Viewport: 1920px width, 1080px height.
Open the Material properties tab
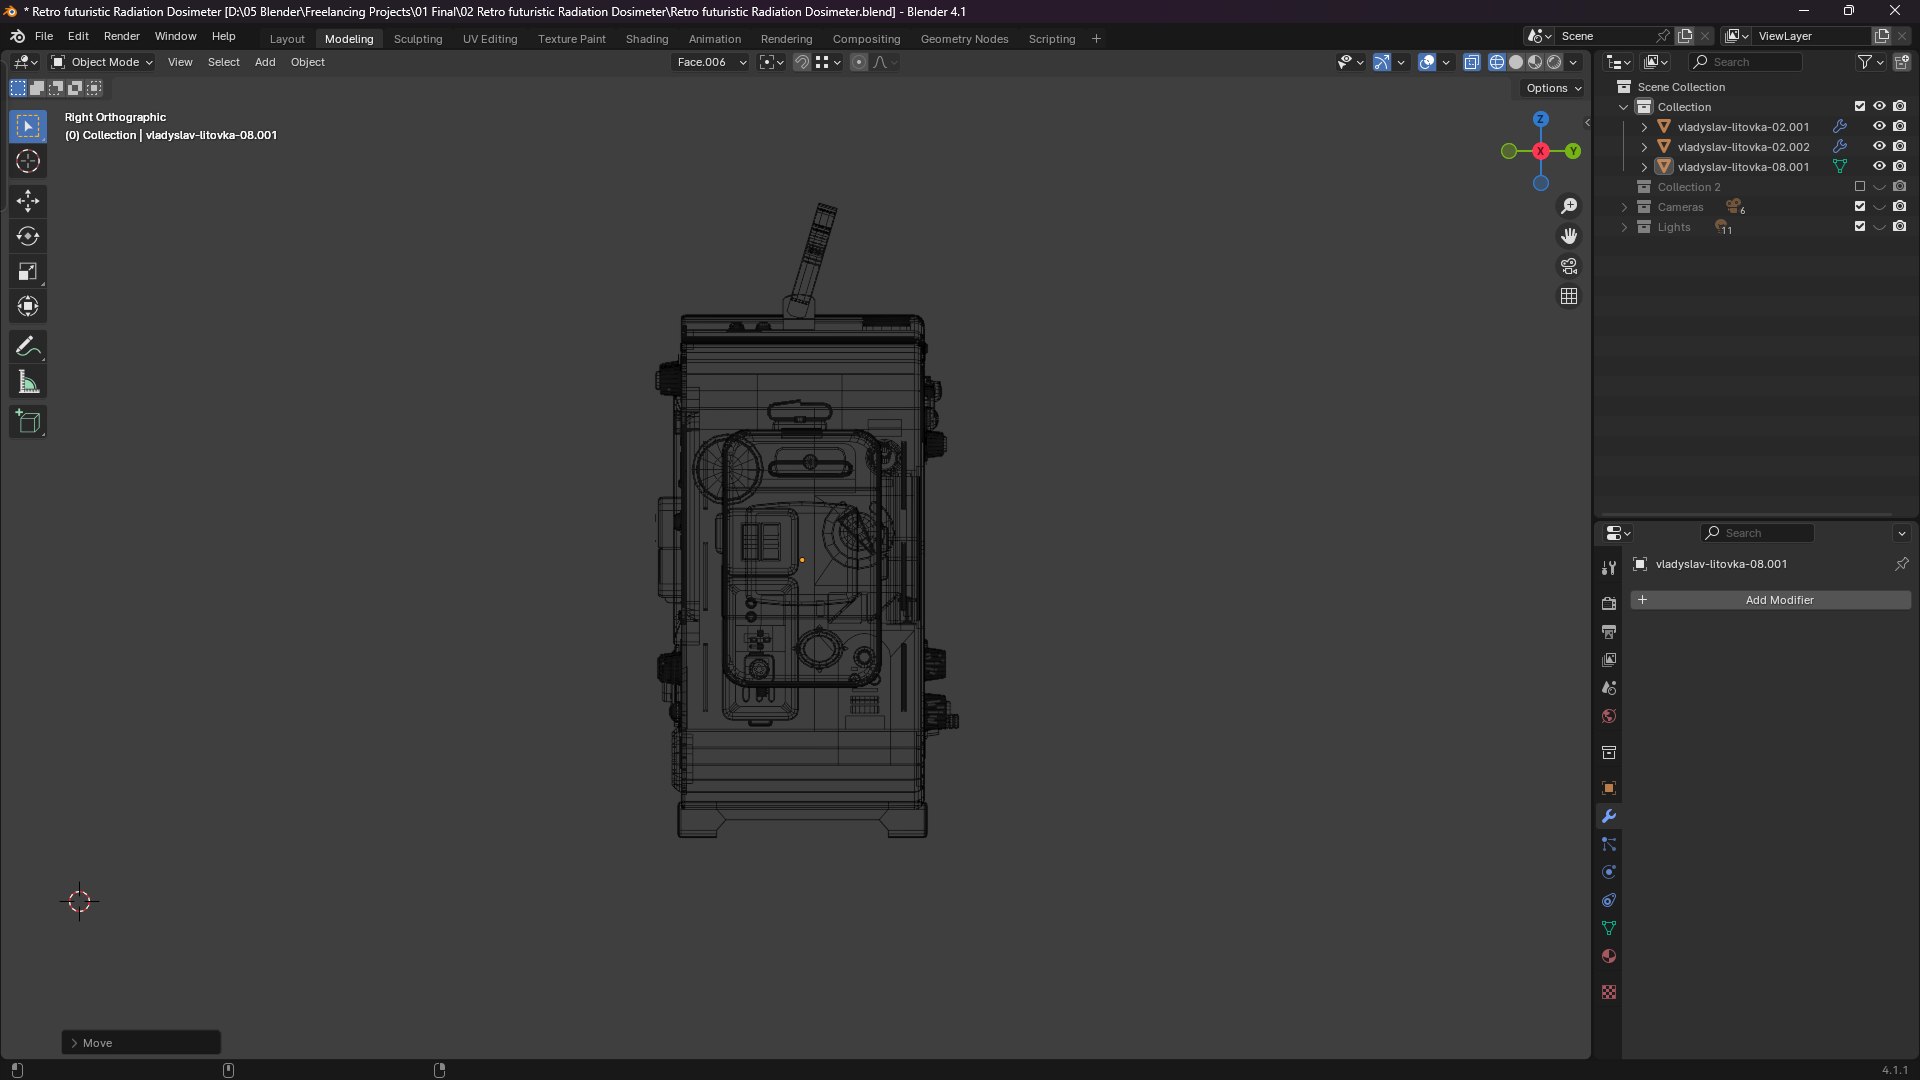click(x=1609, y=957)
